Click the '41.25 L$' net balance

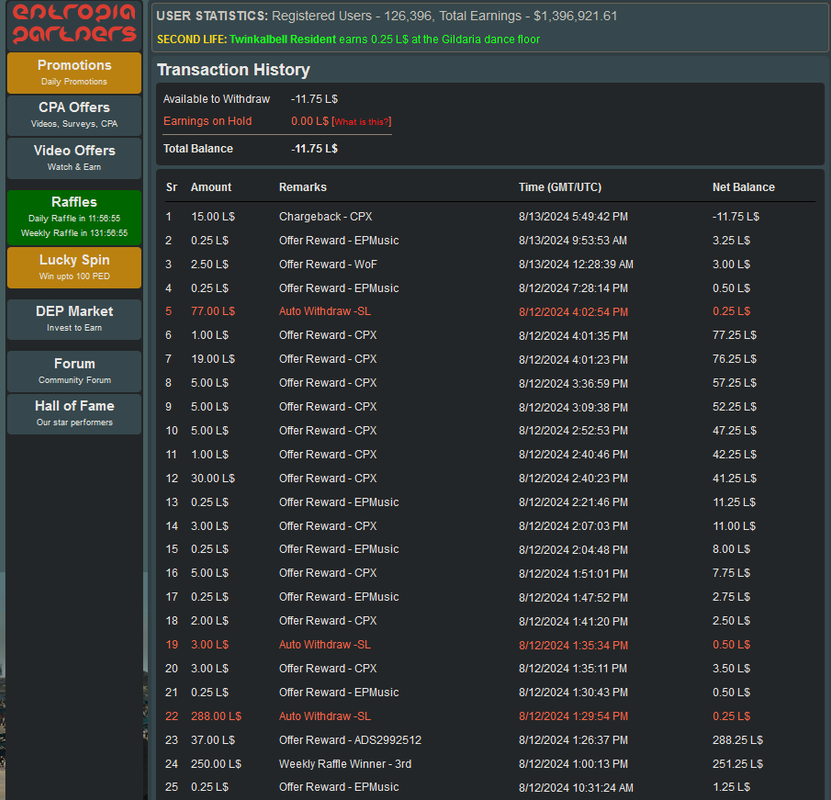[734, 478]
